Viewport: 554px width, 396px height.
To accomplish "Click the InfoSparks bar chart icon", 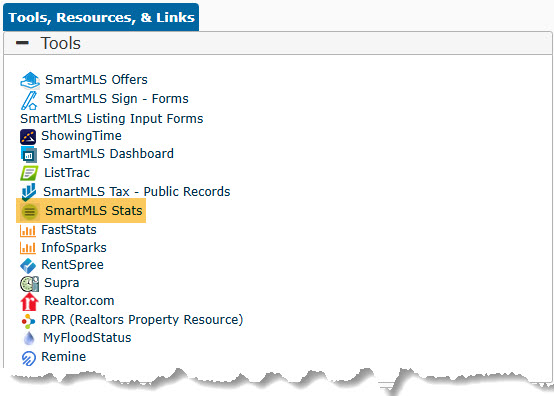I will click(28, 248).
